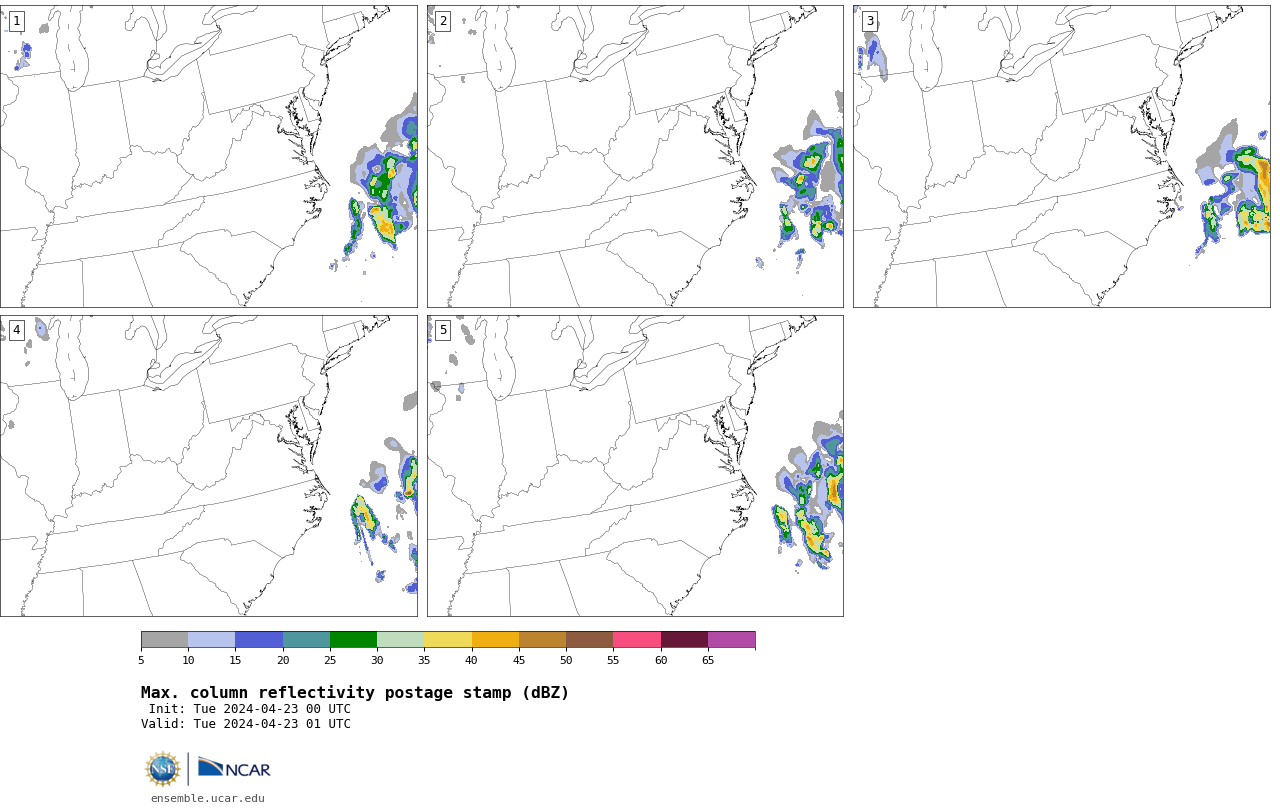The image size is (1280, 809).
Task: Click the orange 40-45 dBZ swatch
Action: (495, 640)
